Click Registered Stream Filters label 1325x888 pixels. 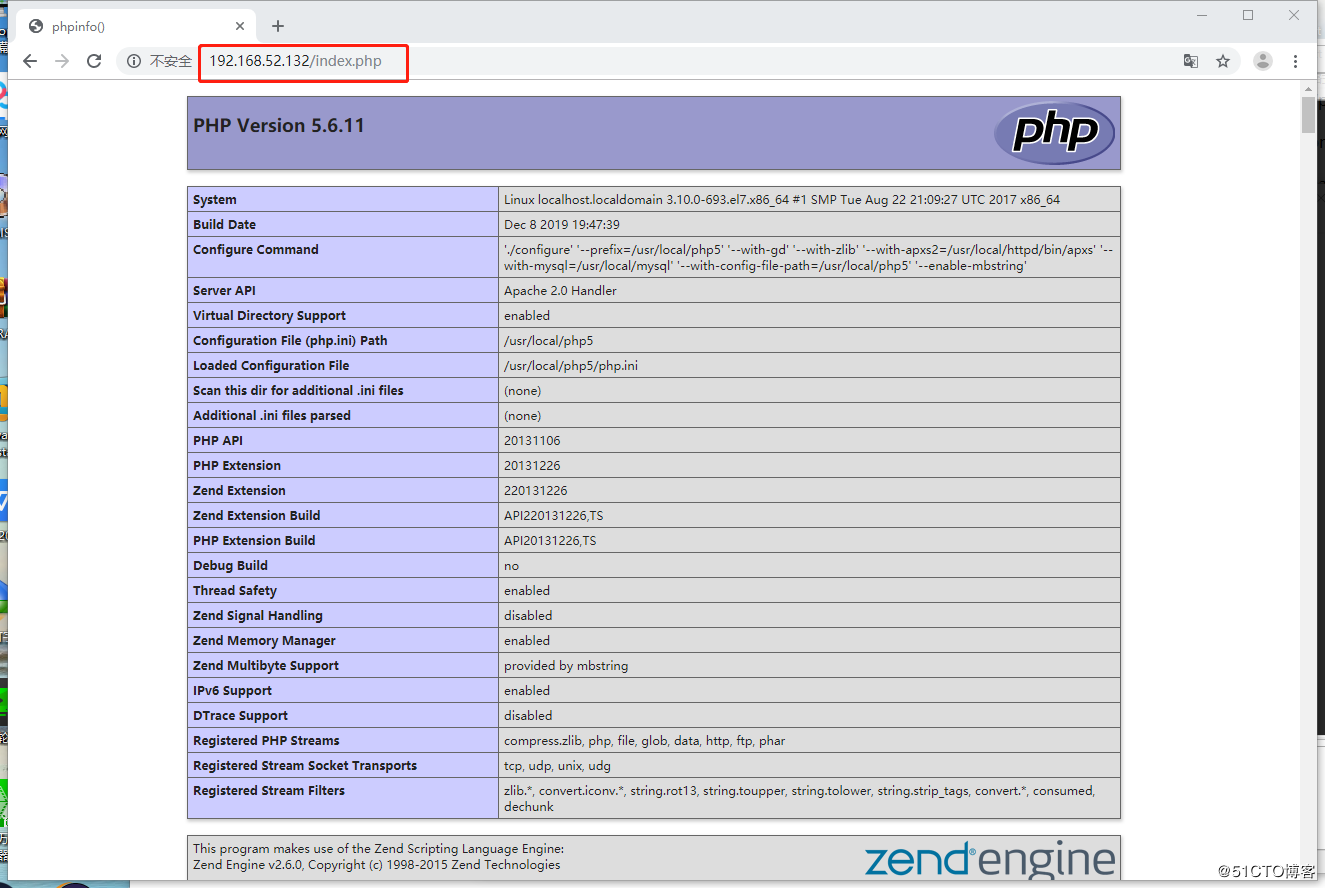coord(269,791)
